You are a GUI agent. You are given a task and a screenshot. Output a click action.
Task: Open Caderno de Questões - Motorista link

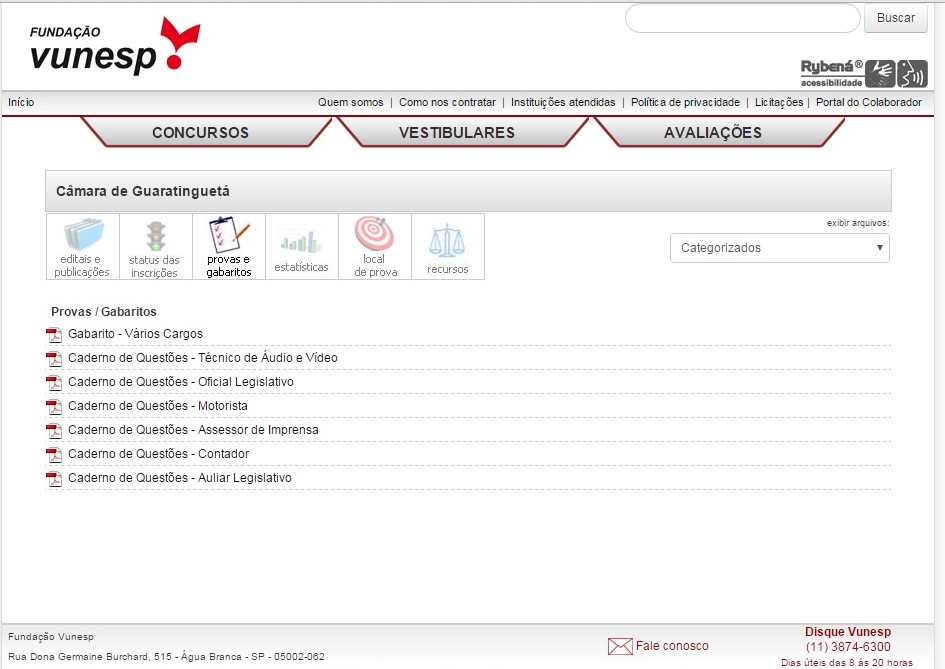click(x=157, y=406)
